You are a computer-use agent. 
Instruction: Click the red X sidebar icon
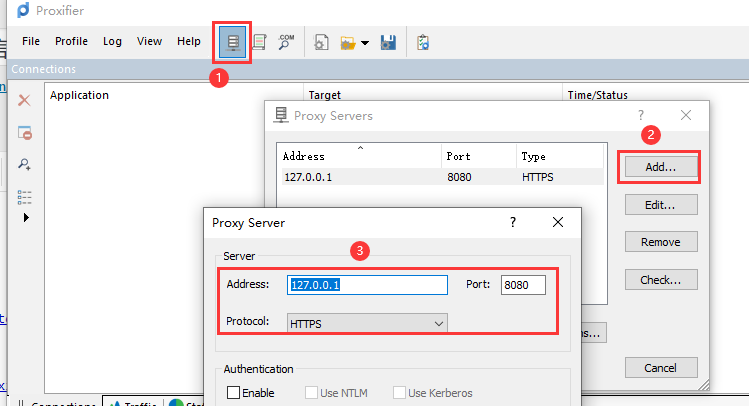coord(24,100)
